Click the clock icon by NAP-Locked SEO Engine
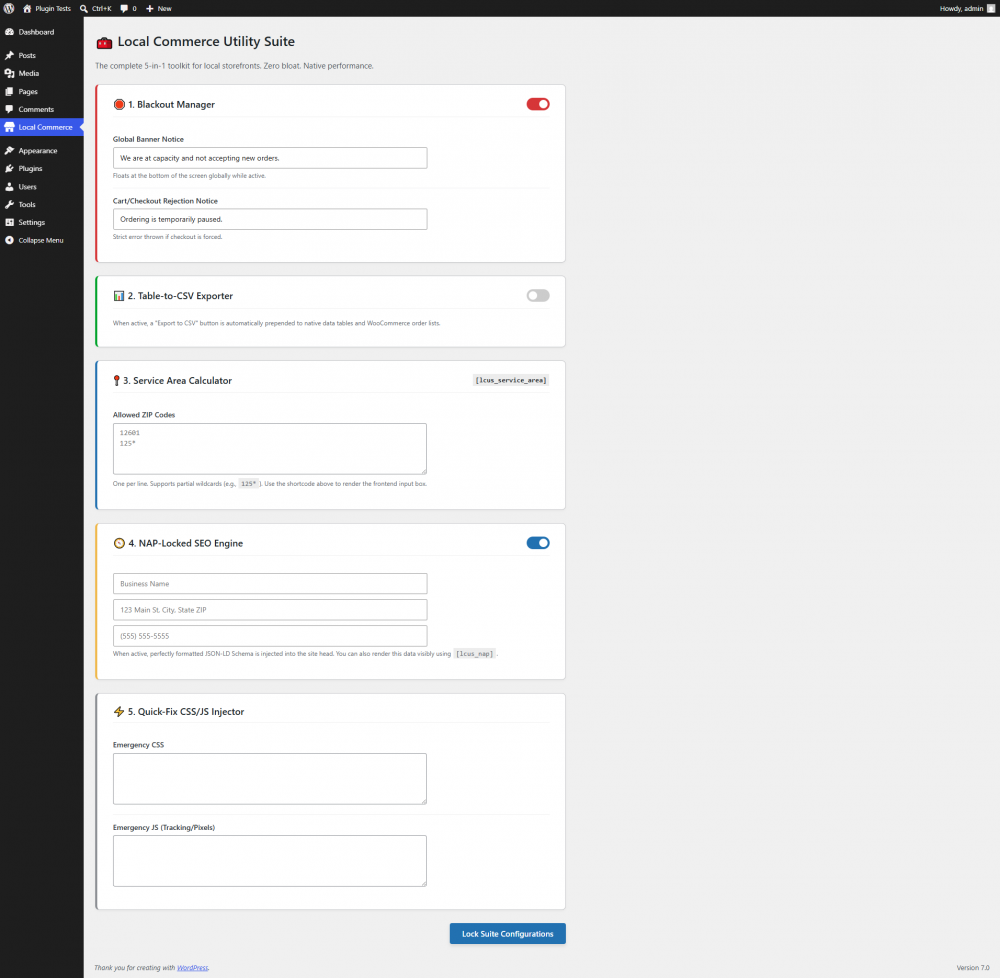The width and height of the screenshot is (1000, 978). pos(119,543)
